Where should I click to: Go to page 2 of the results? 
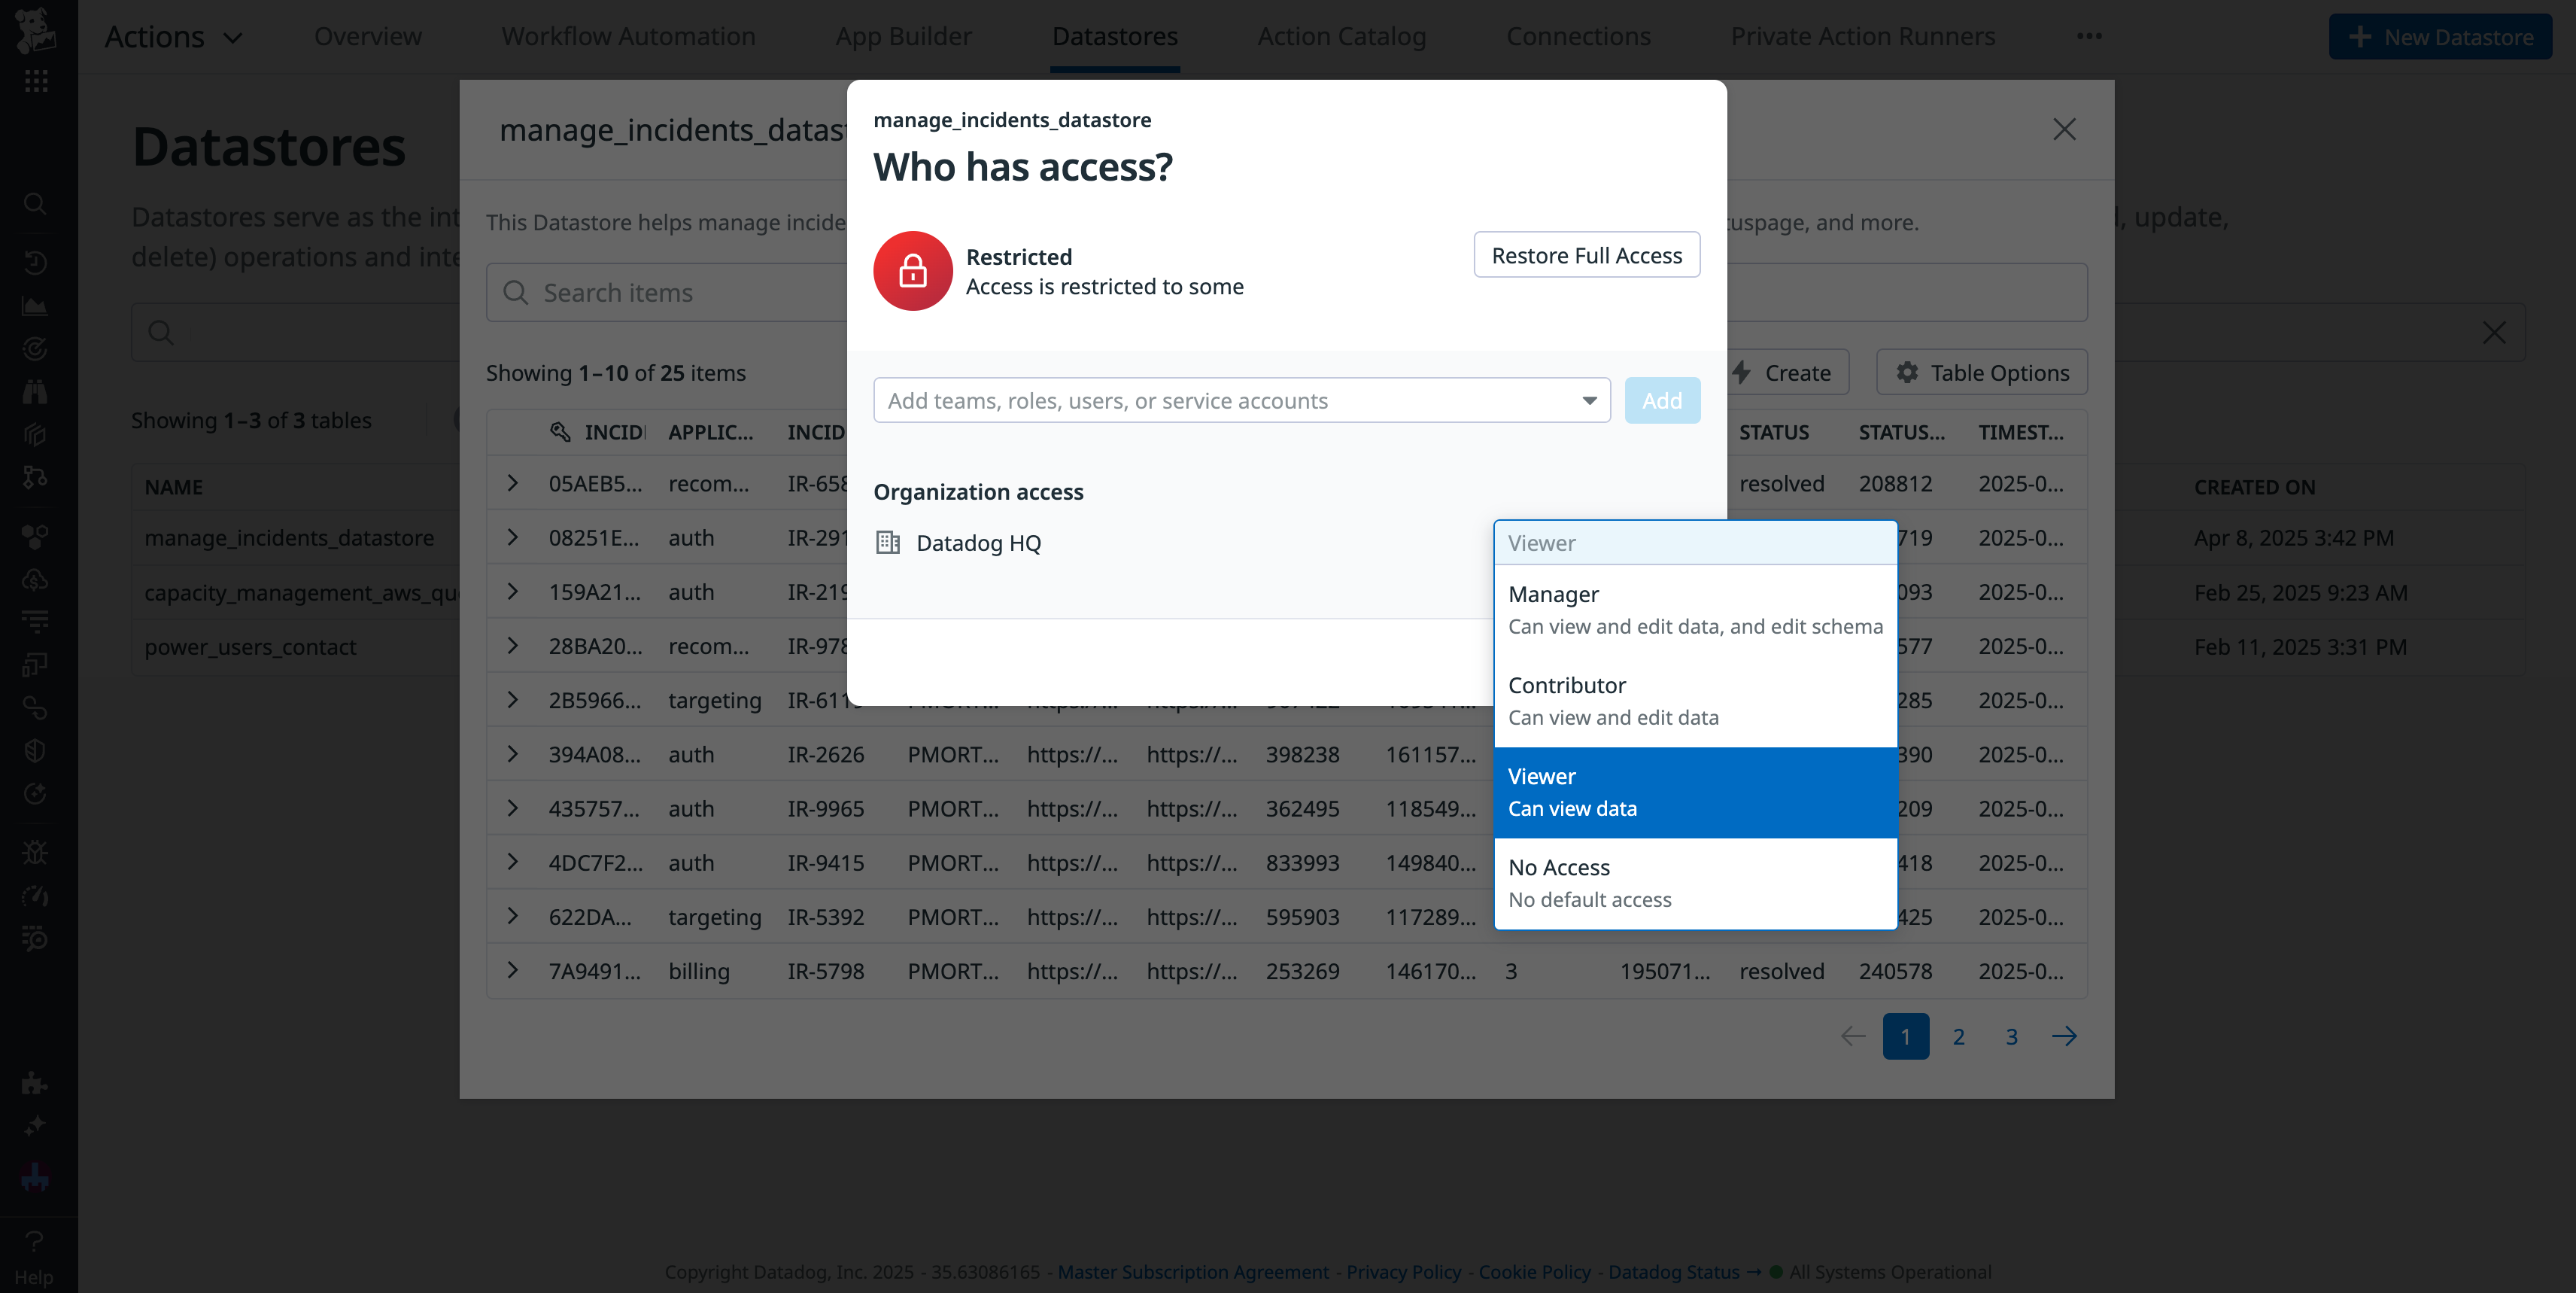(x=1958, y=1036)
